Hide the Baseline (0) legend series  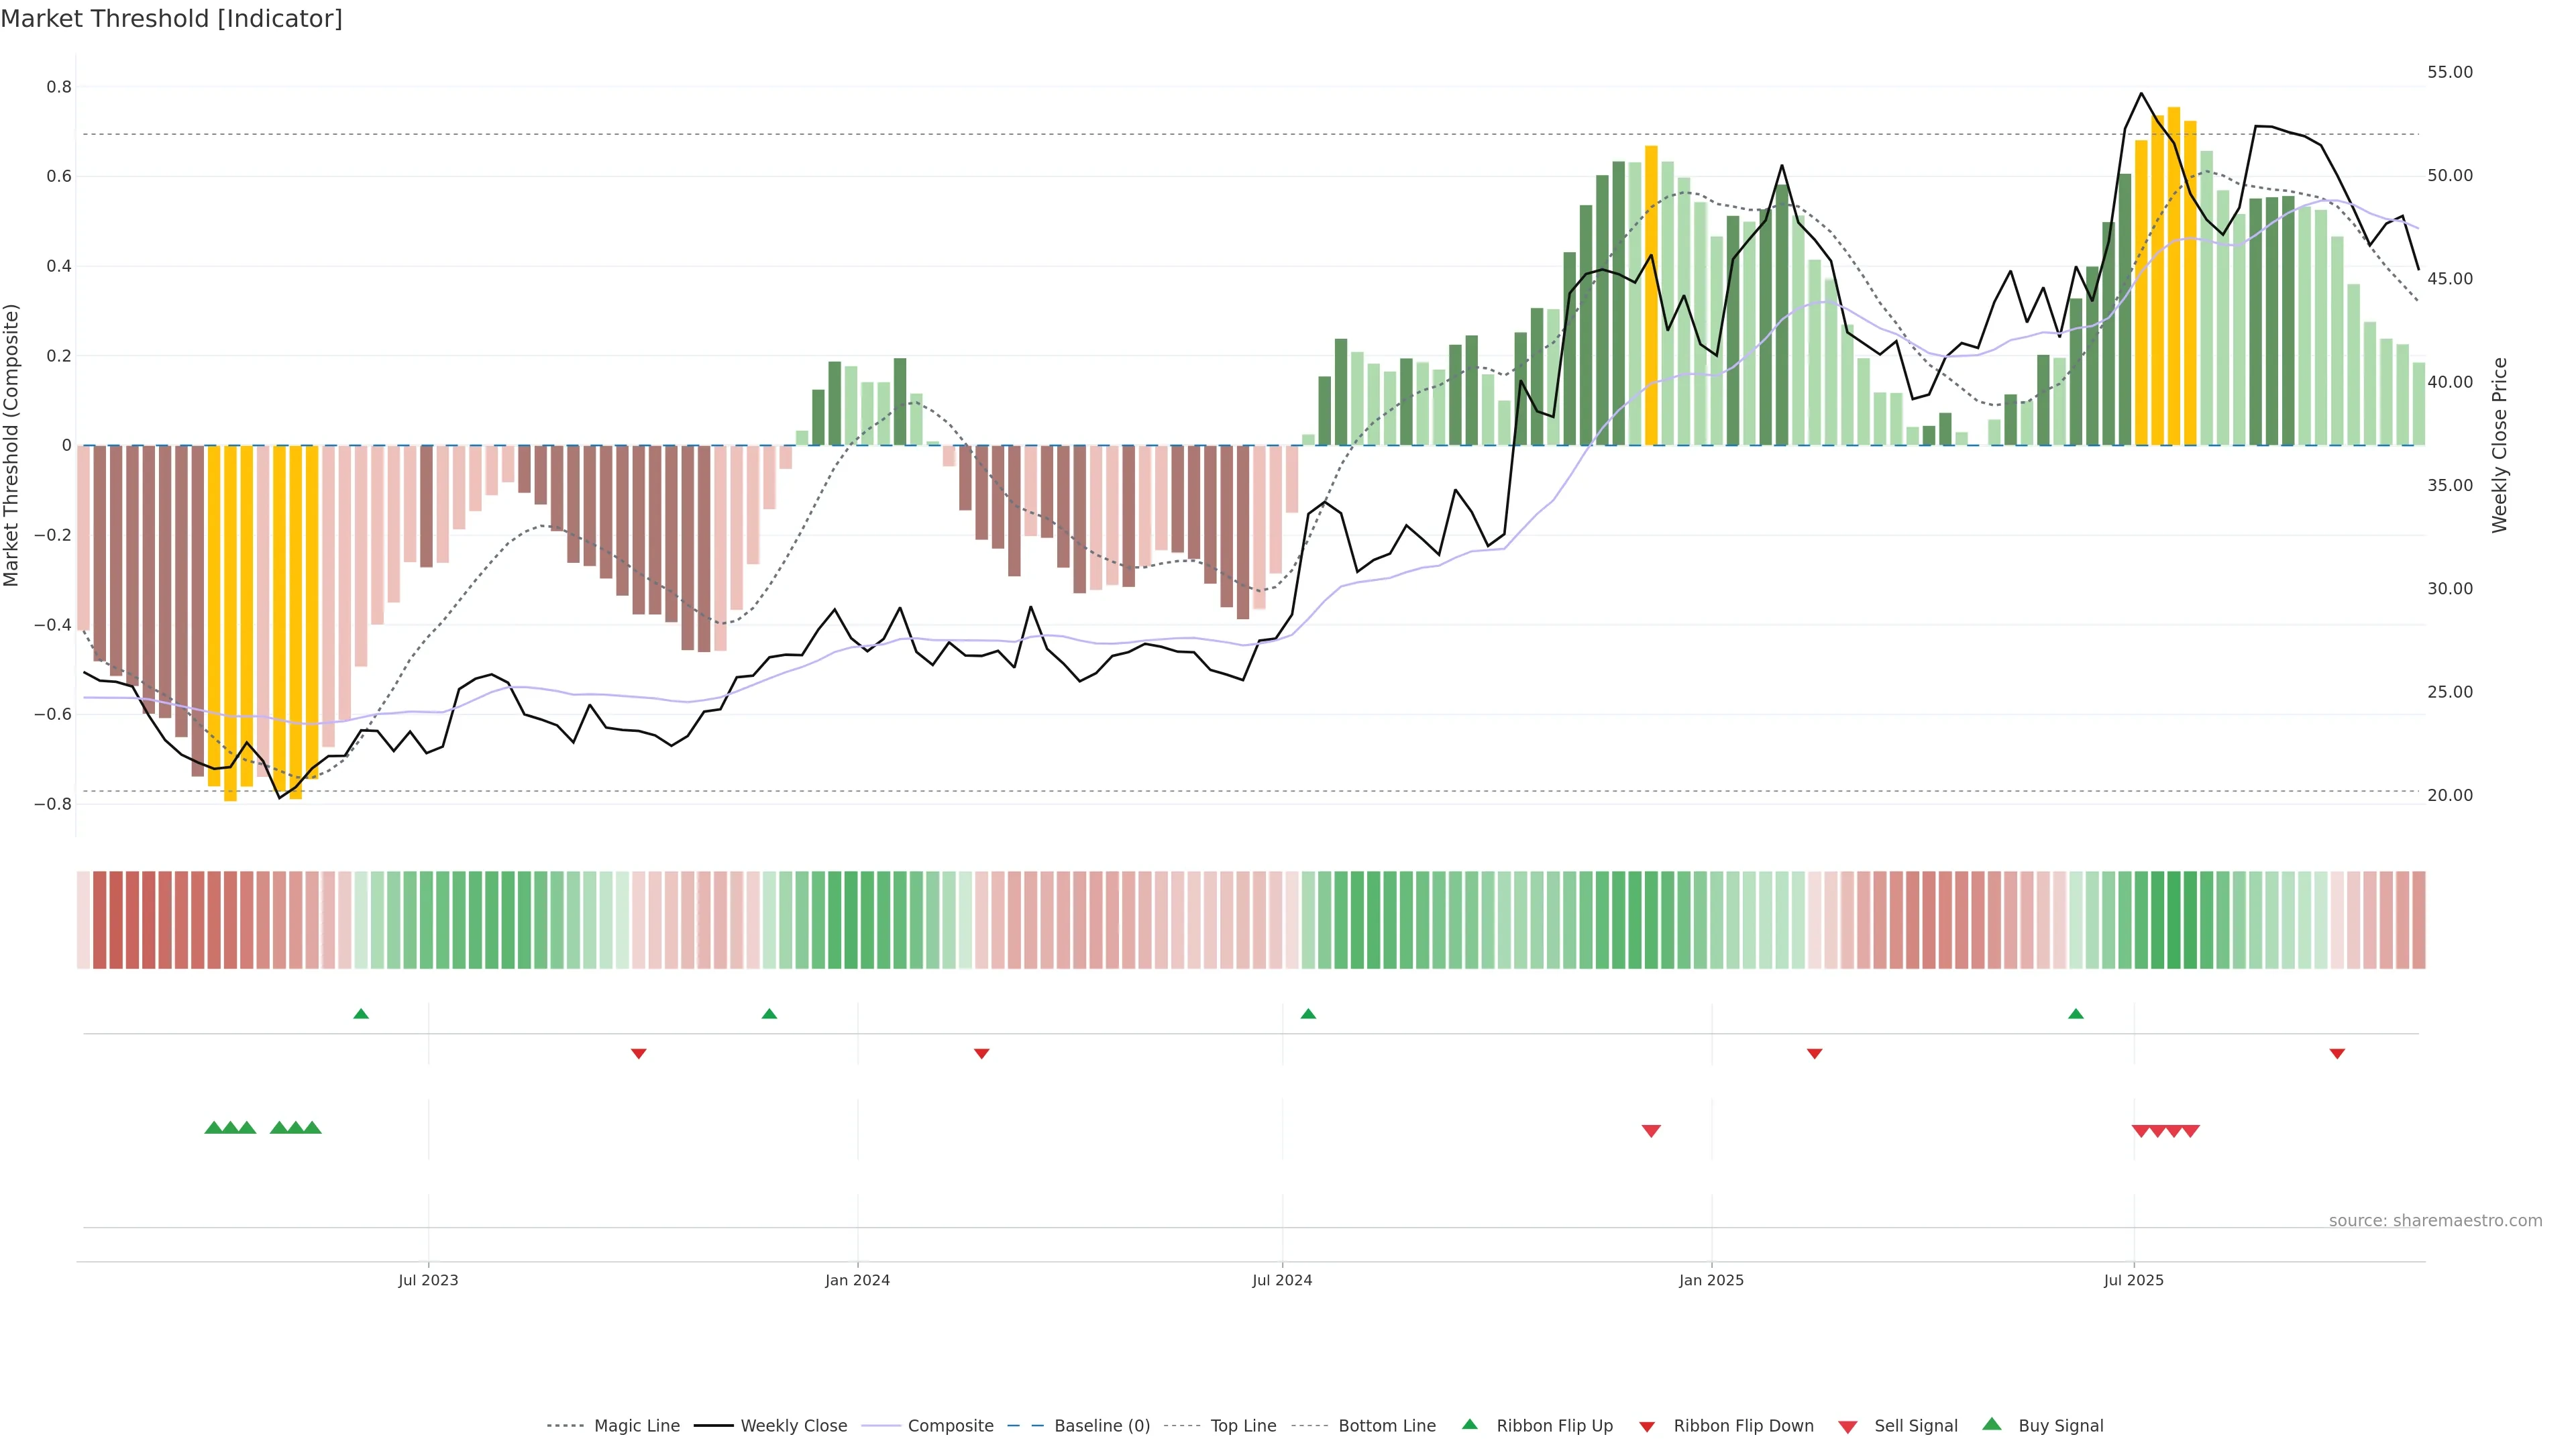coord(1102,1426)
